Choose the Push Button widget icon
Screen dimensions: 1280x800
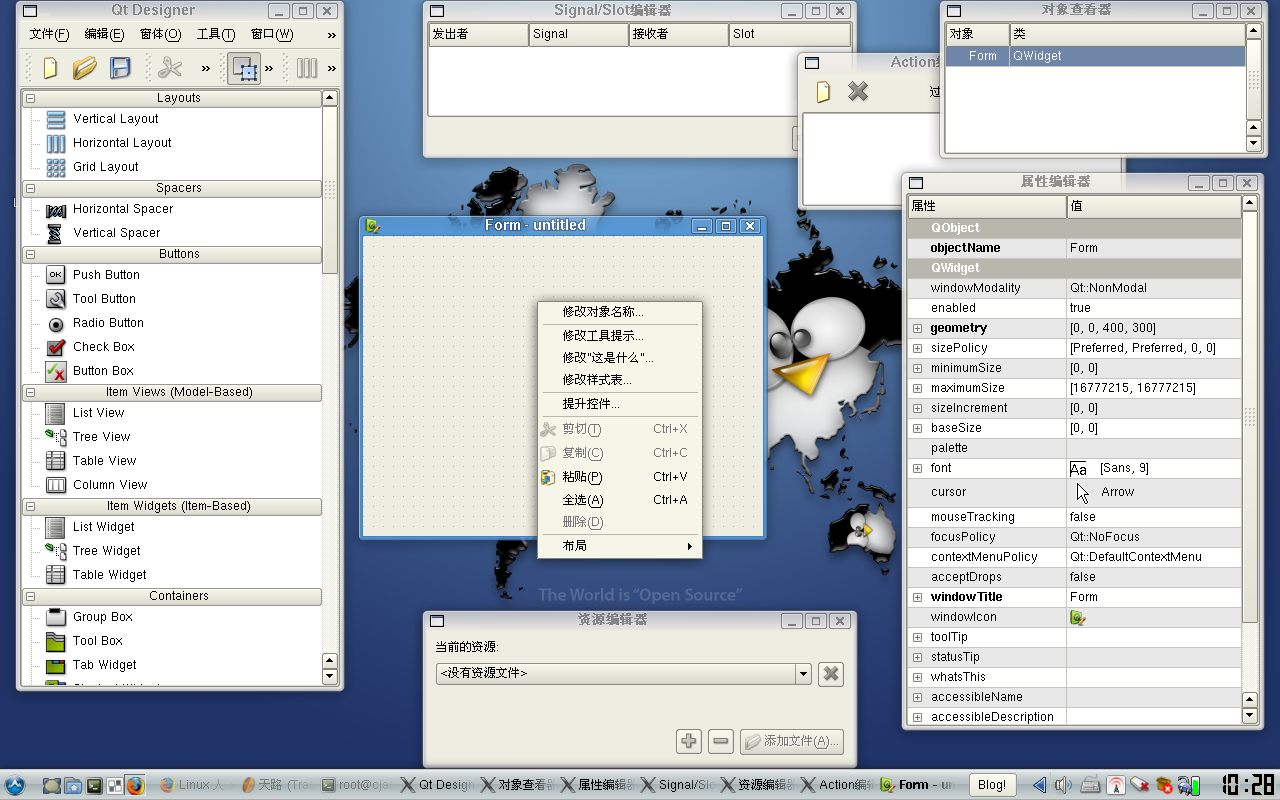pyautogui.click(x=56, y=275)
